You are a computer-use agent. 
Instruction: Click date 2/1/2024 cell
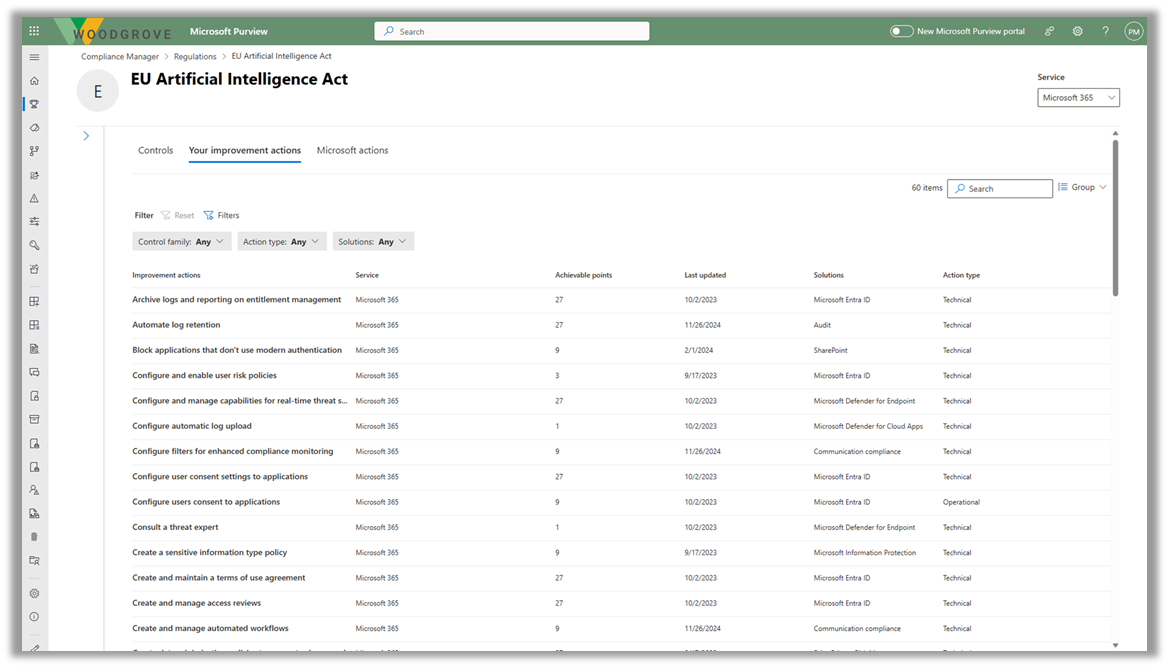(x=699, y=350)
